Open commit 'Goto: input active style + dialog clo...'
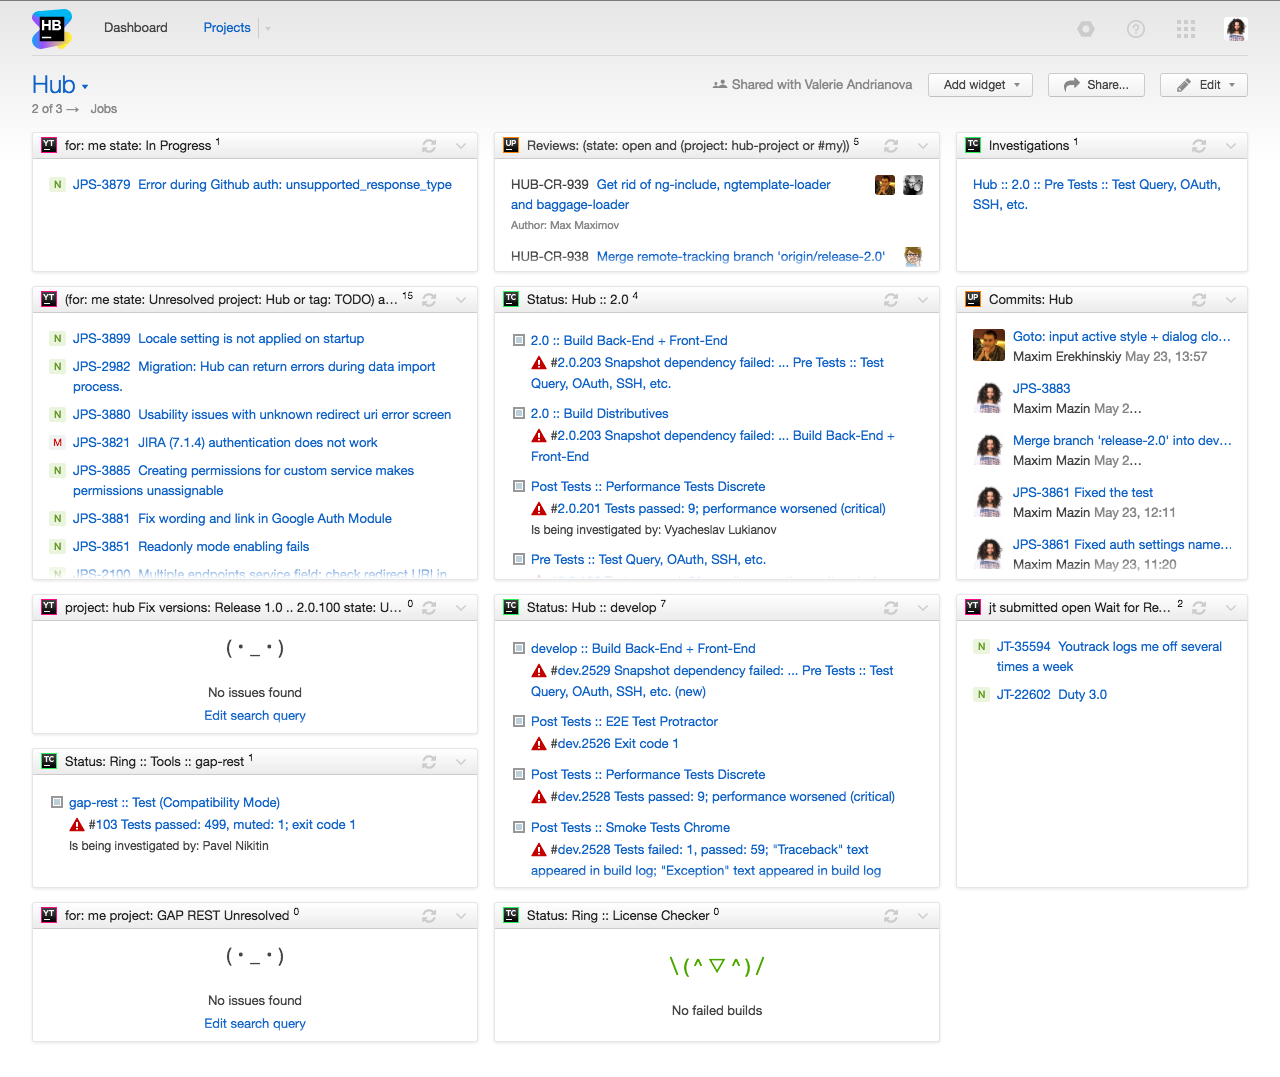 (1122, 337)
